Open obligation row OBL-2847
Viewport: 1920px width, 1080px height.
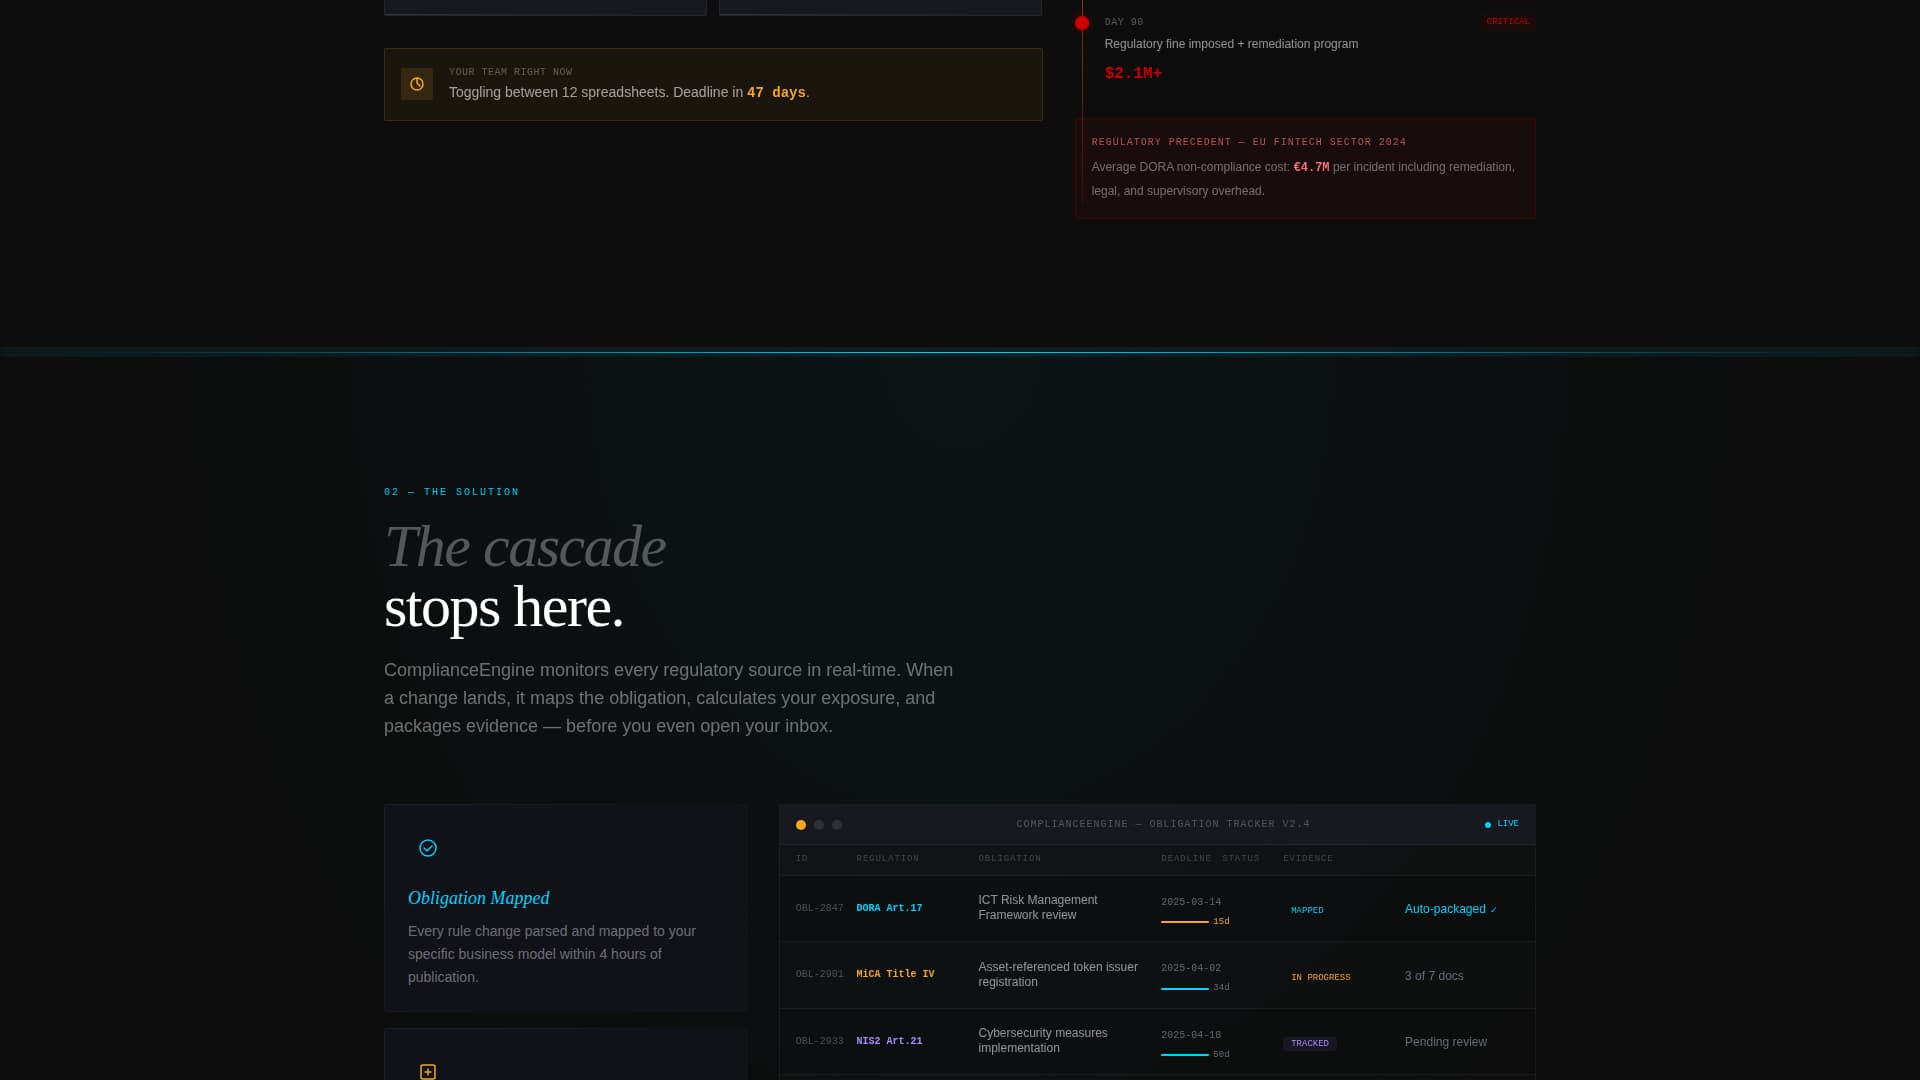coord(1157,908)
